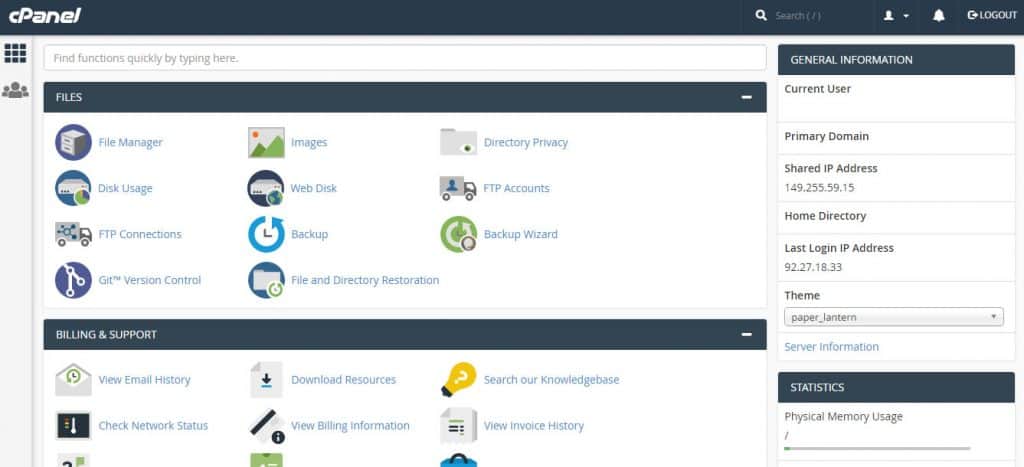Click the File Manager text link
This screenshot has width=1024, height=467.
coord(131,142)
